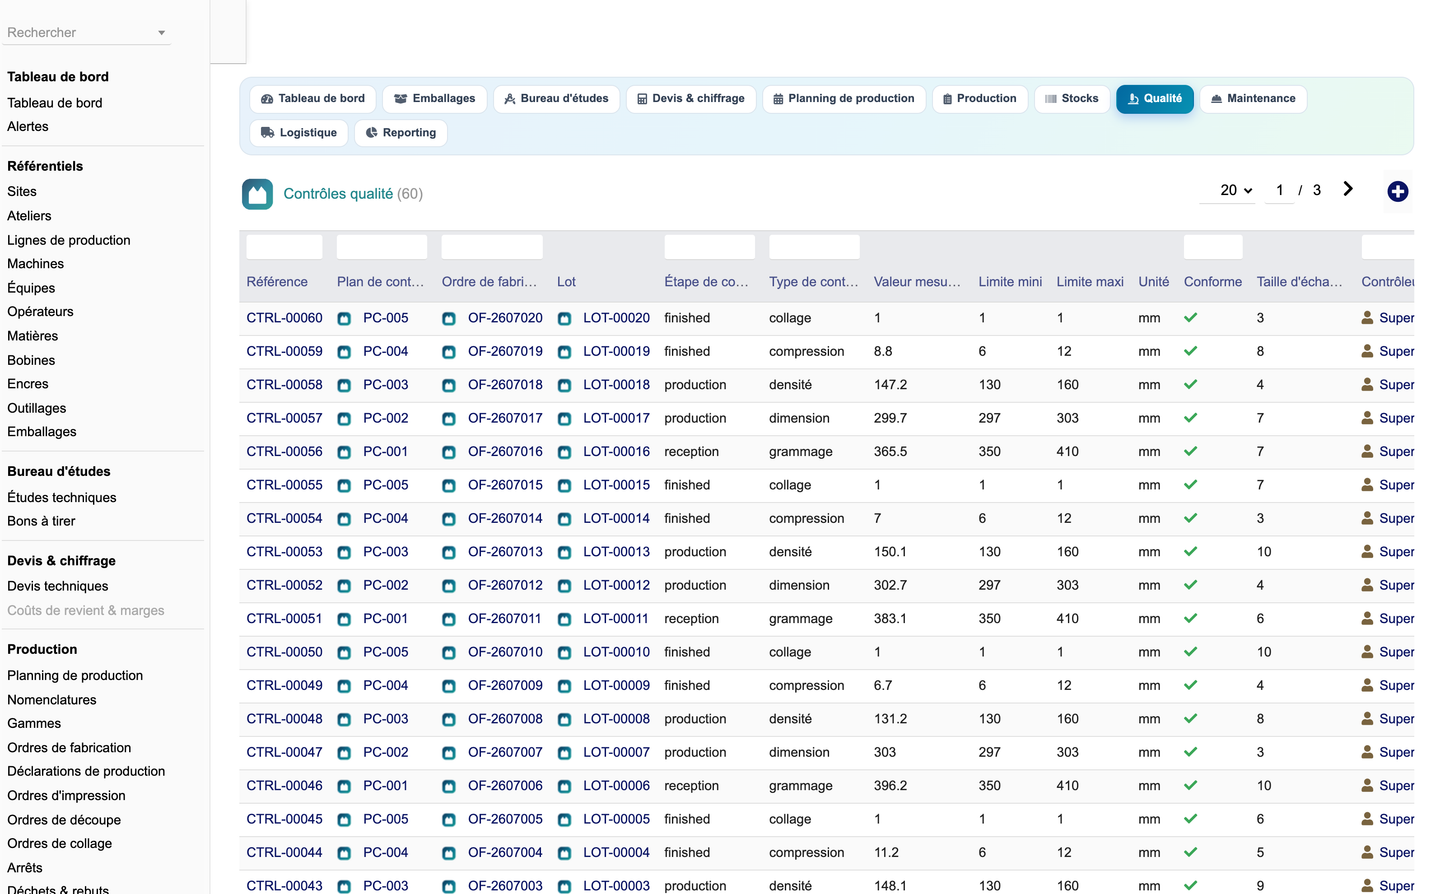The width and height of the screenshot is (1445, 894).
Task: Click the PC-005 icon in CTRL-00060 row
Action: 344,318
